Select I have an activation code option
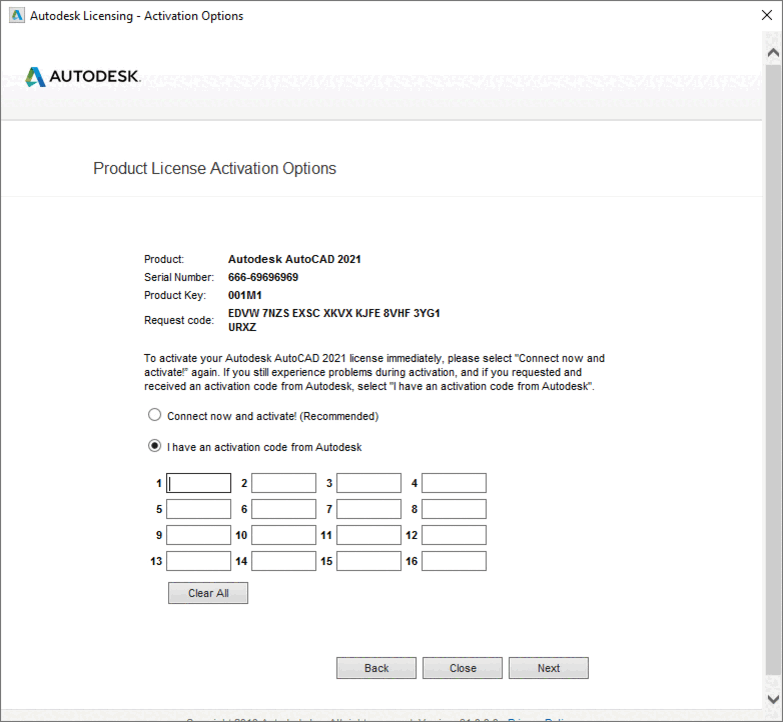783x722 pixels. (x=155, y=445)
